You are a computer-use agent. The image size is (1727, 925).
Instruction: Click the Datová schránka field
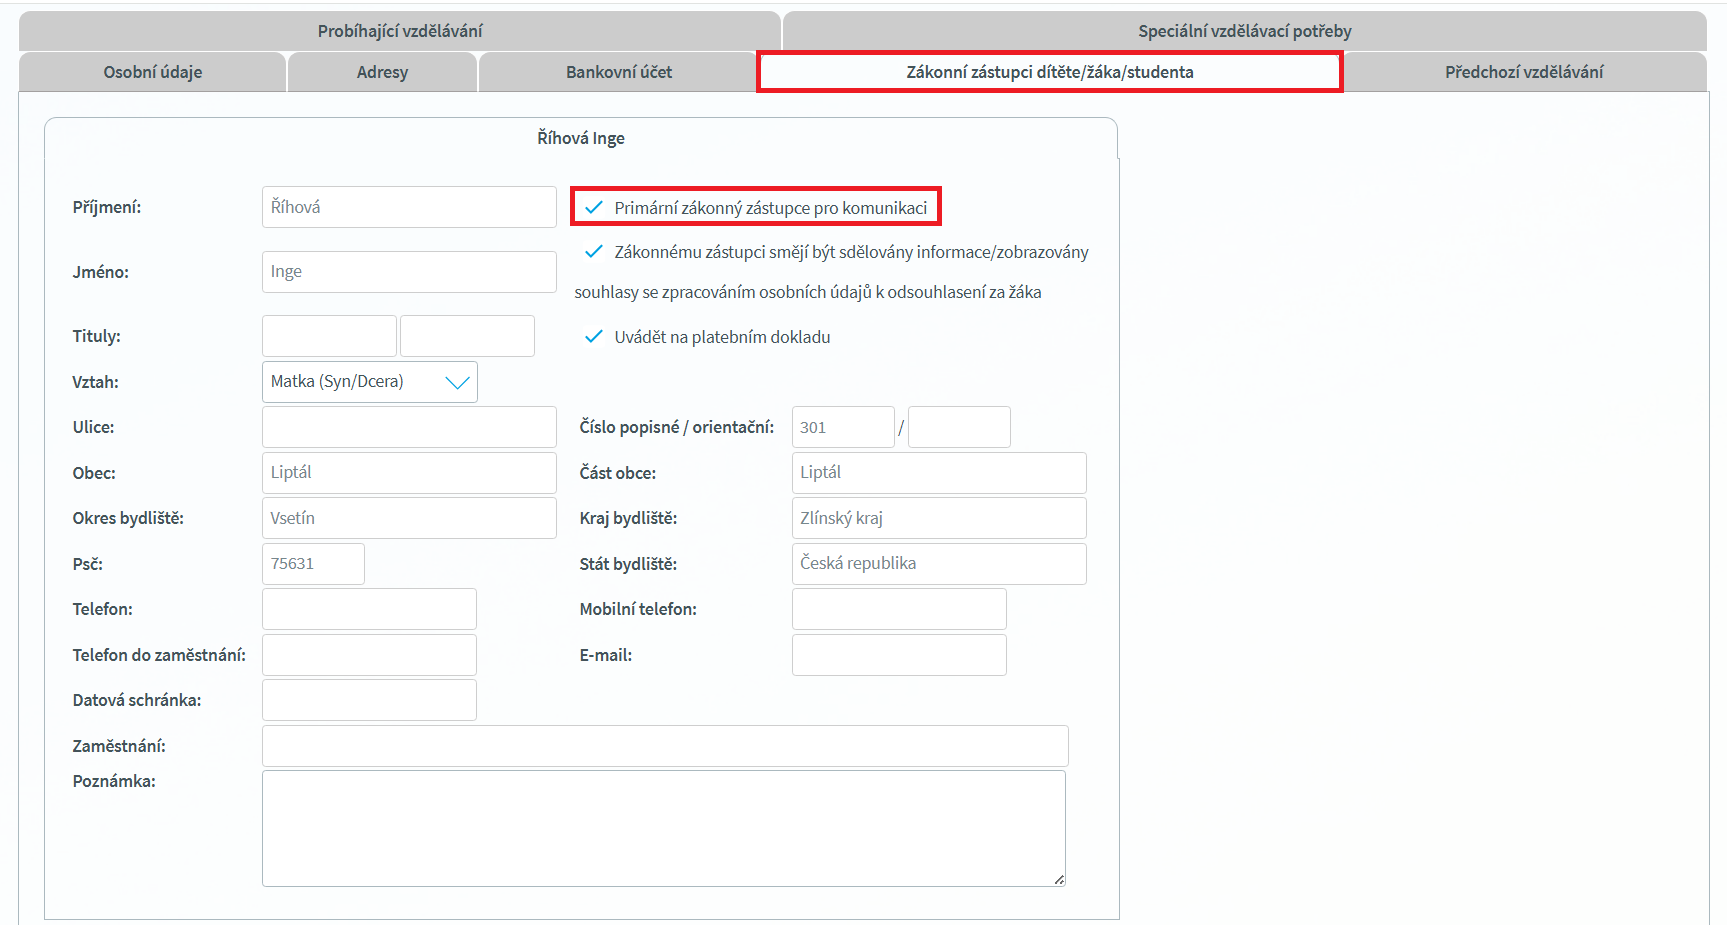(369, 700)
